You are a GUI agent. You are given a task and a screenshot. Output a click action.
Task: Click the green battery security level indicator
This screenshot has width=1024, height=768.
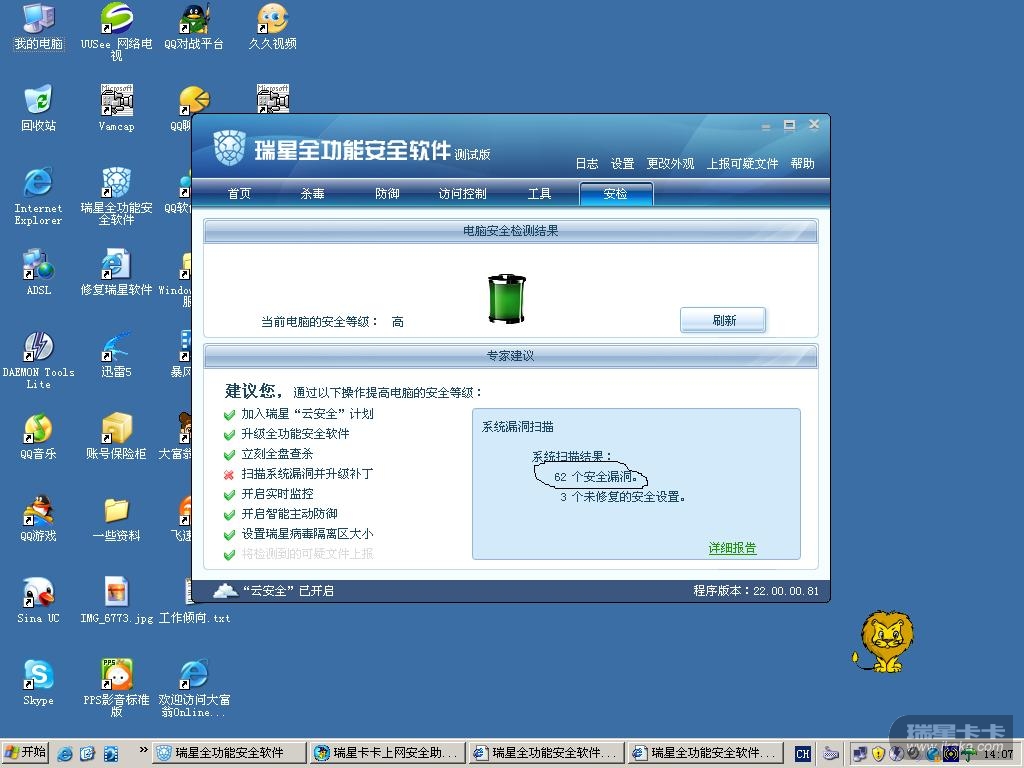coord(507,299)
